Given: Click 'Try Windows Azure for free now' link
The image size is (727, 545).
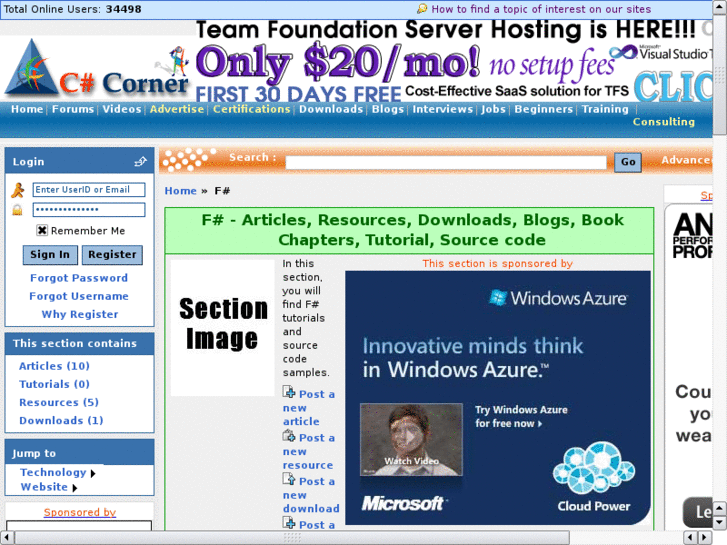Looking at the screenshot, I should (x=521, y=417).
